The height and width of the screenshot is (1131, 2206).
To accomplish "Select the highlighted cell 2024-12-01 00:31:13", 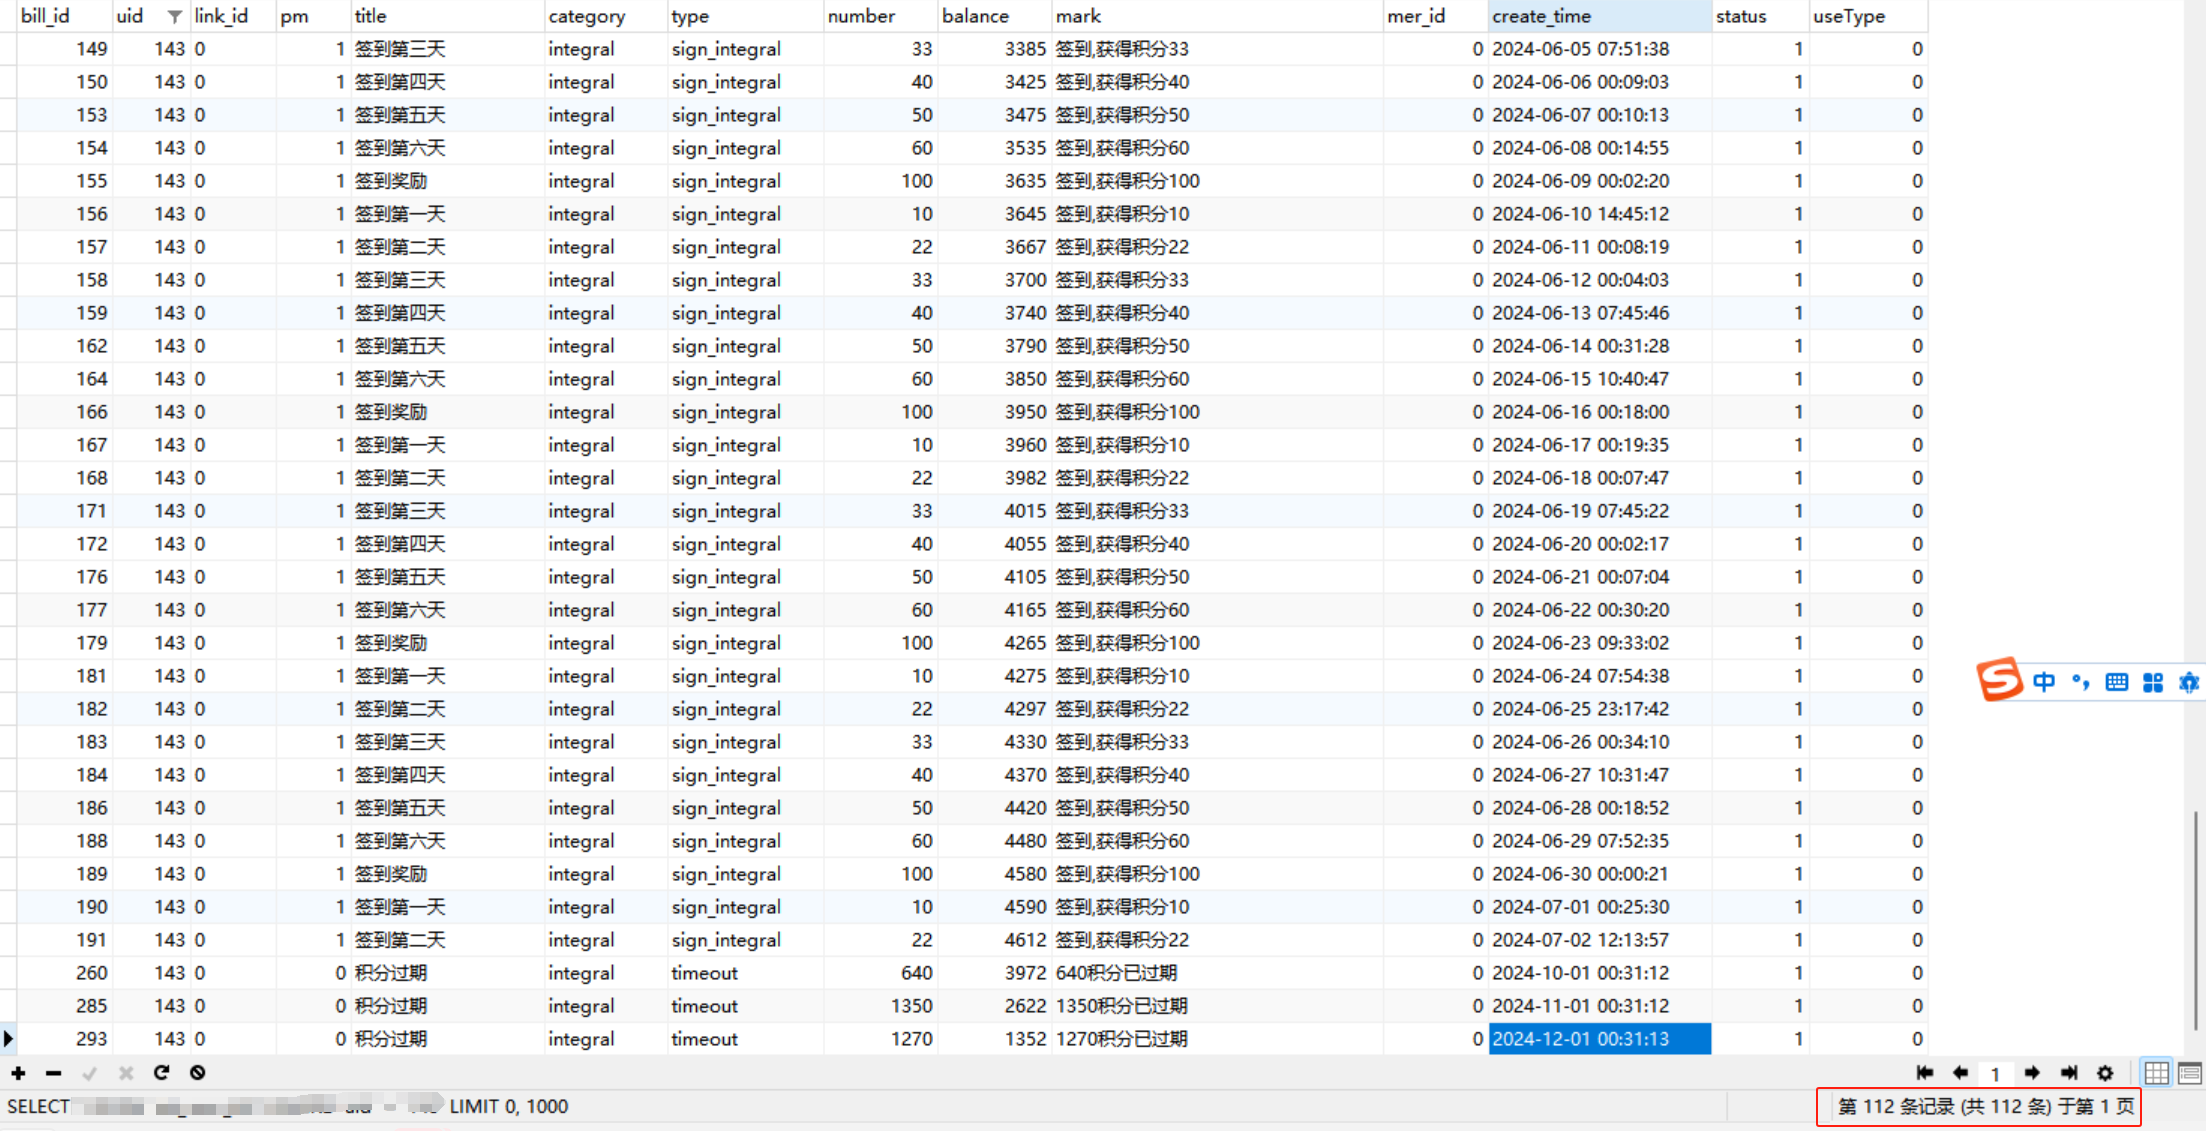I will (1600, 1039).
